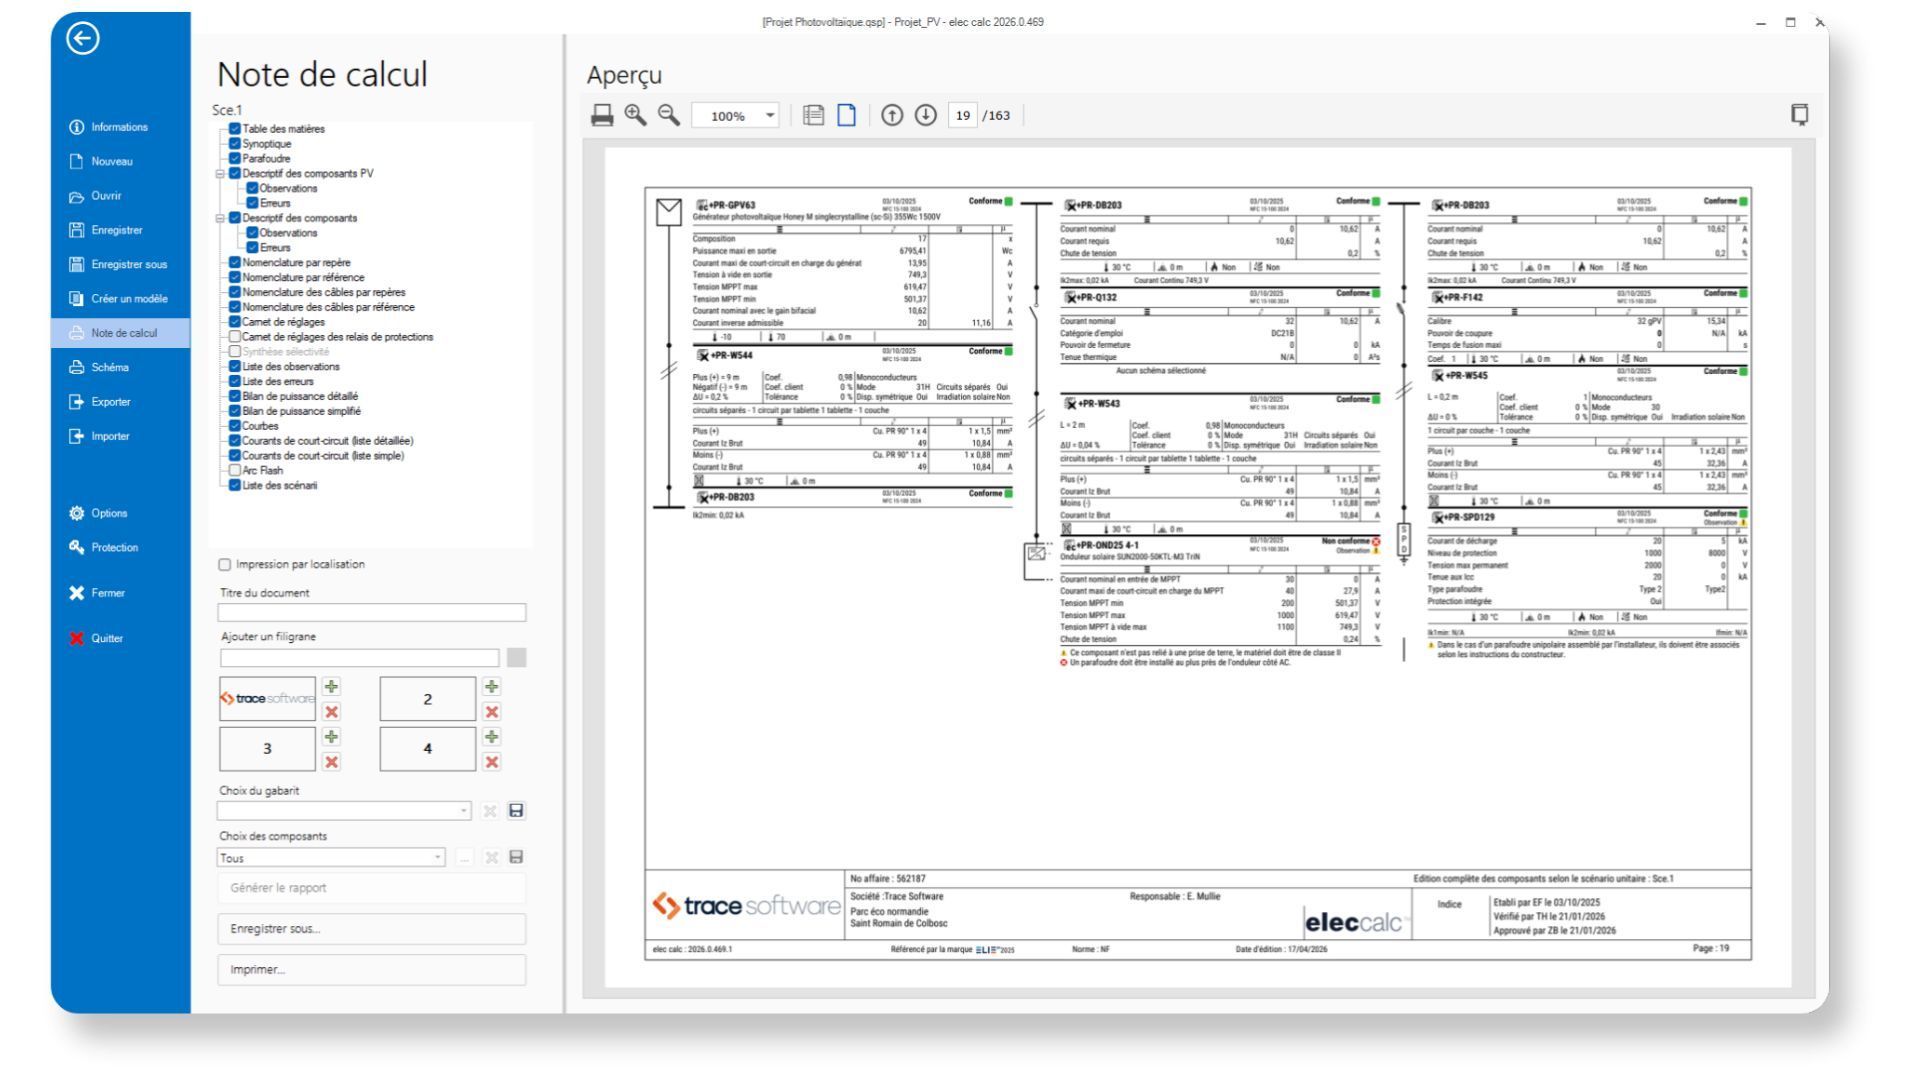
Task: Click the Titre du document field
Action: [371, 612]
